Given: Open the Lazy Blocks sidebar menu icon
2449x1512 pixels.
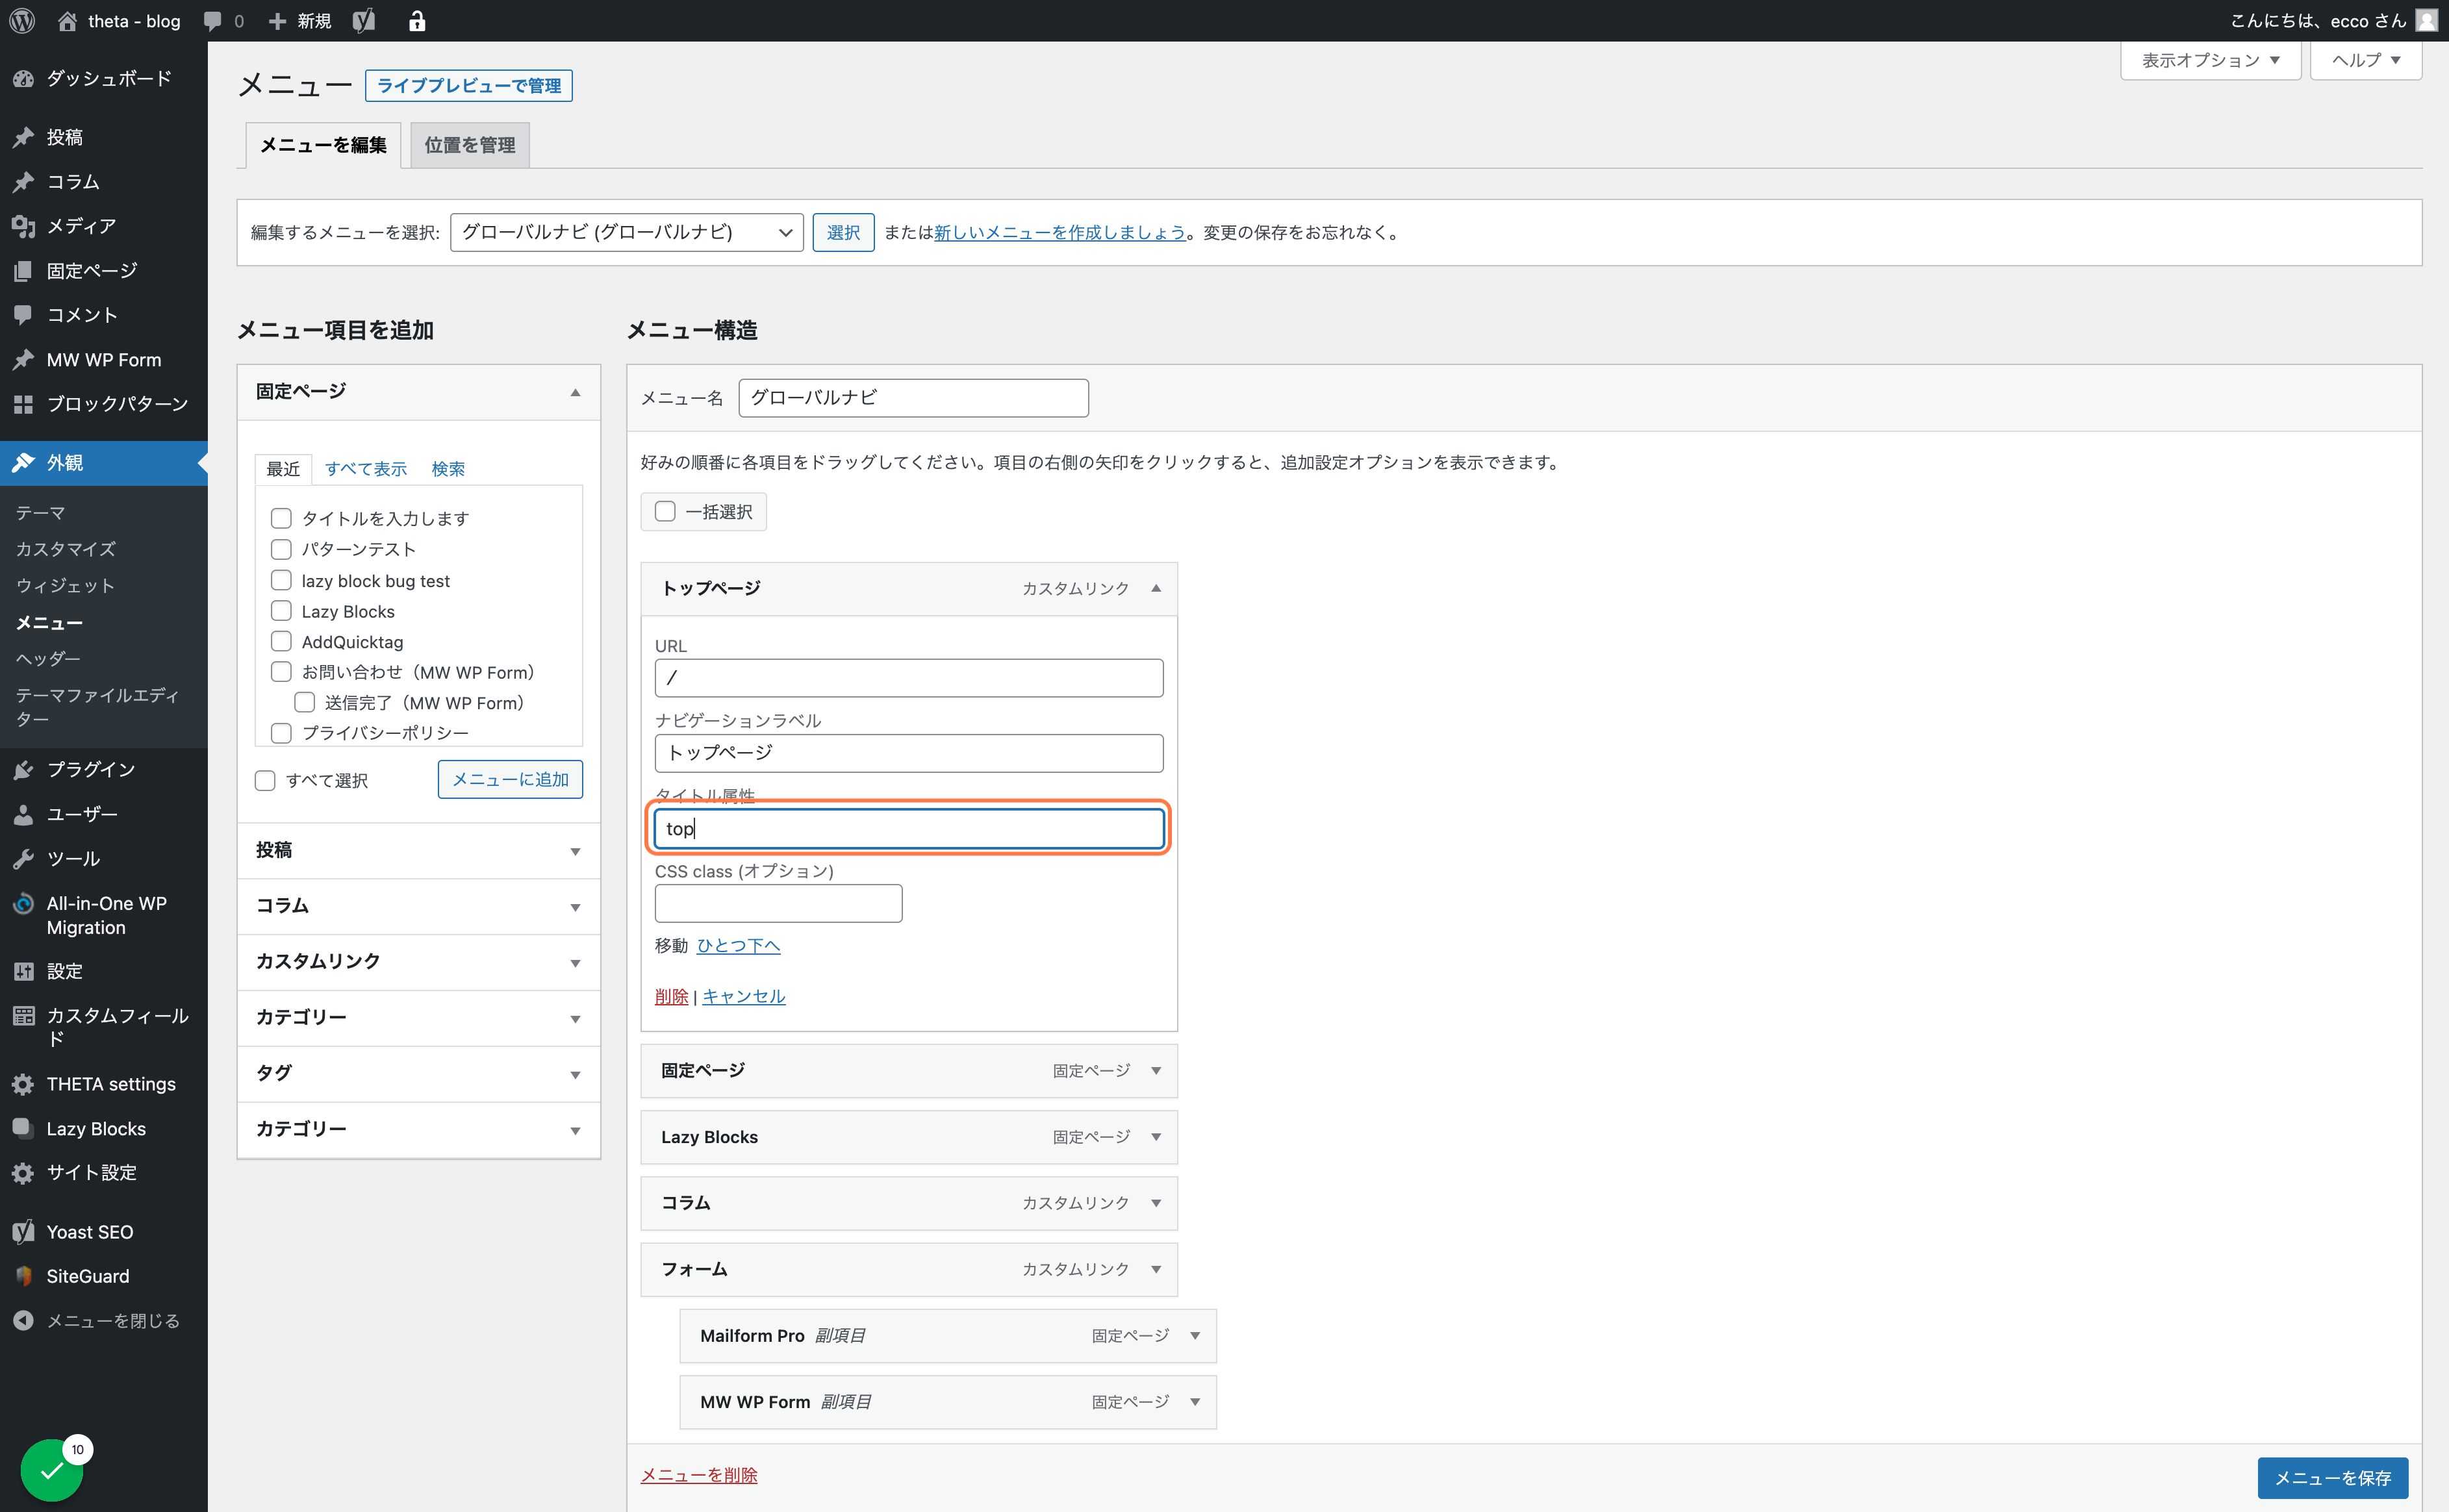Looking at the screenshot, I should point(23,1128).
